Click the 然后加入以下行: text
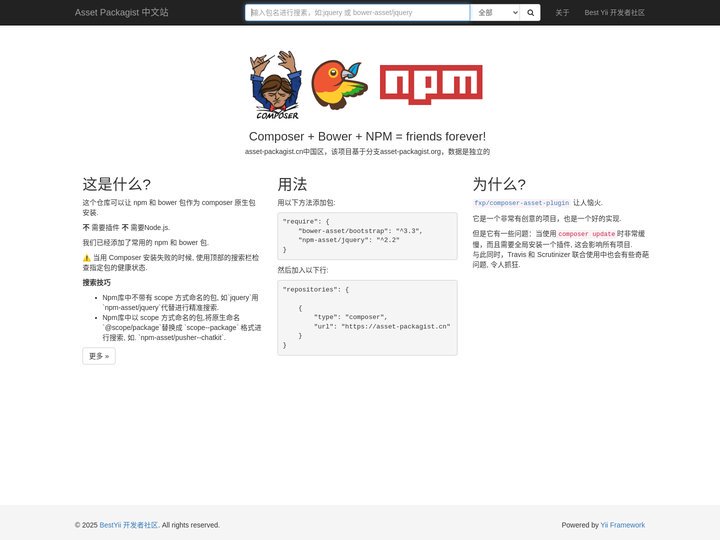The height and width of the screenshot is (540, 720). (x=303, y=270)
